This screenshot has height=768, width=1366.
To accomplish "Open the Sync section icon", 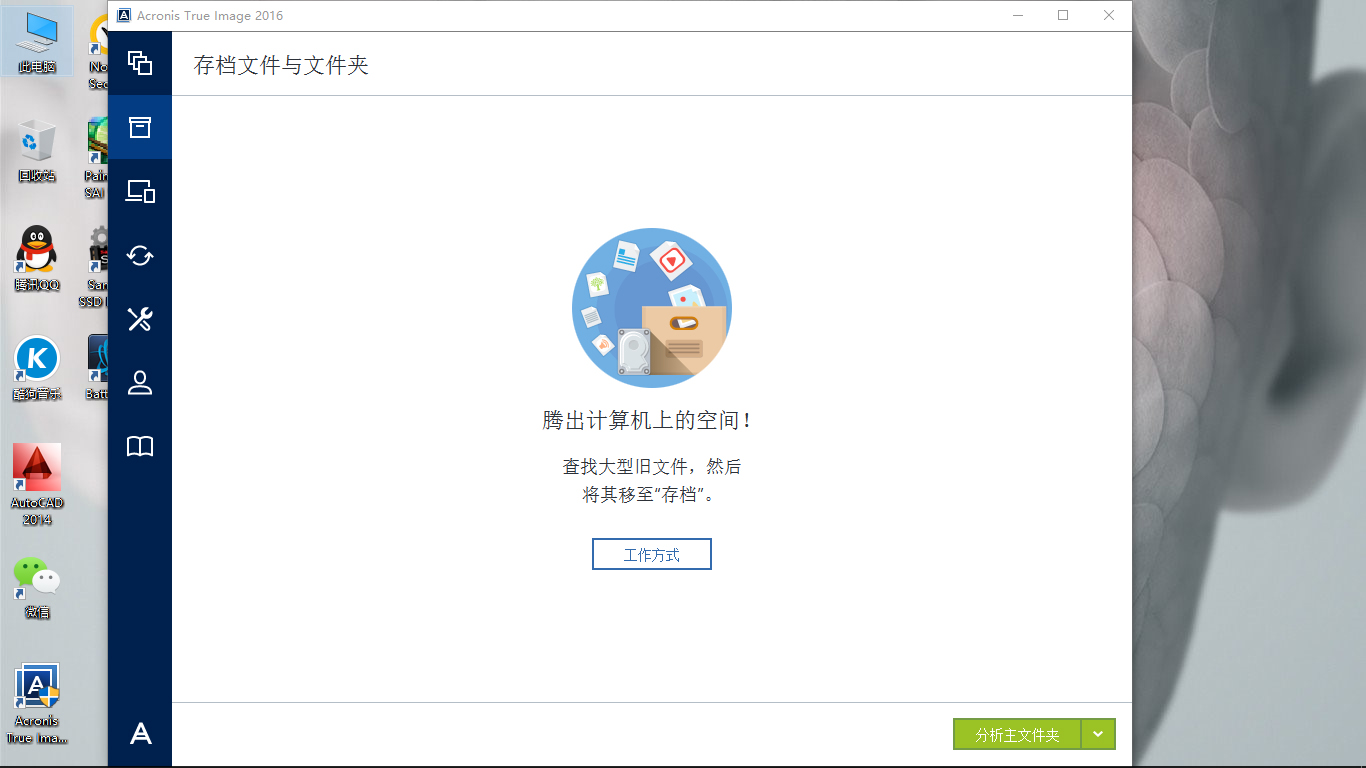I will click(140, 255).
